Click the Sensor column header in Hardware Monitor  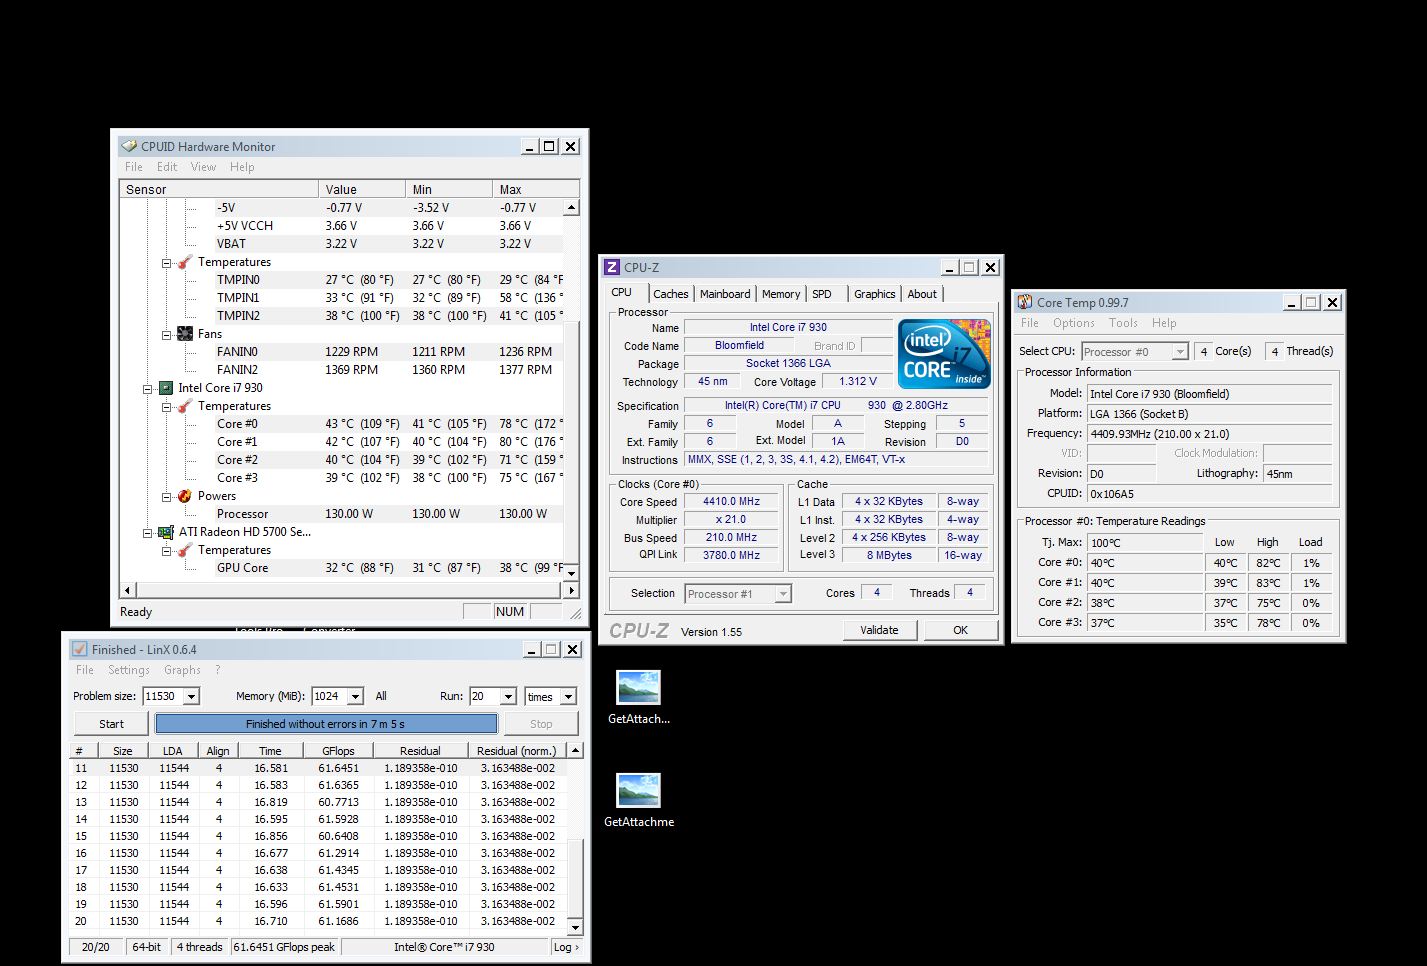click(220, 189)
